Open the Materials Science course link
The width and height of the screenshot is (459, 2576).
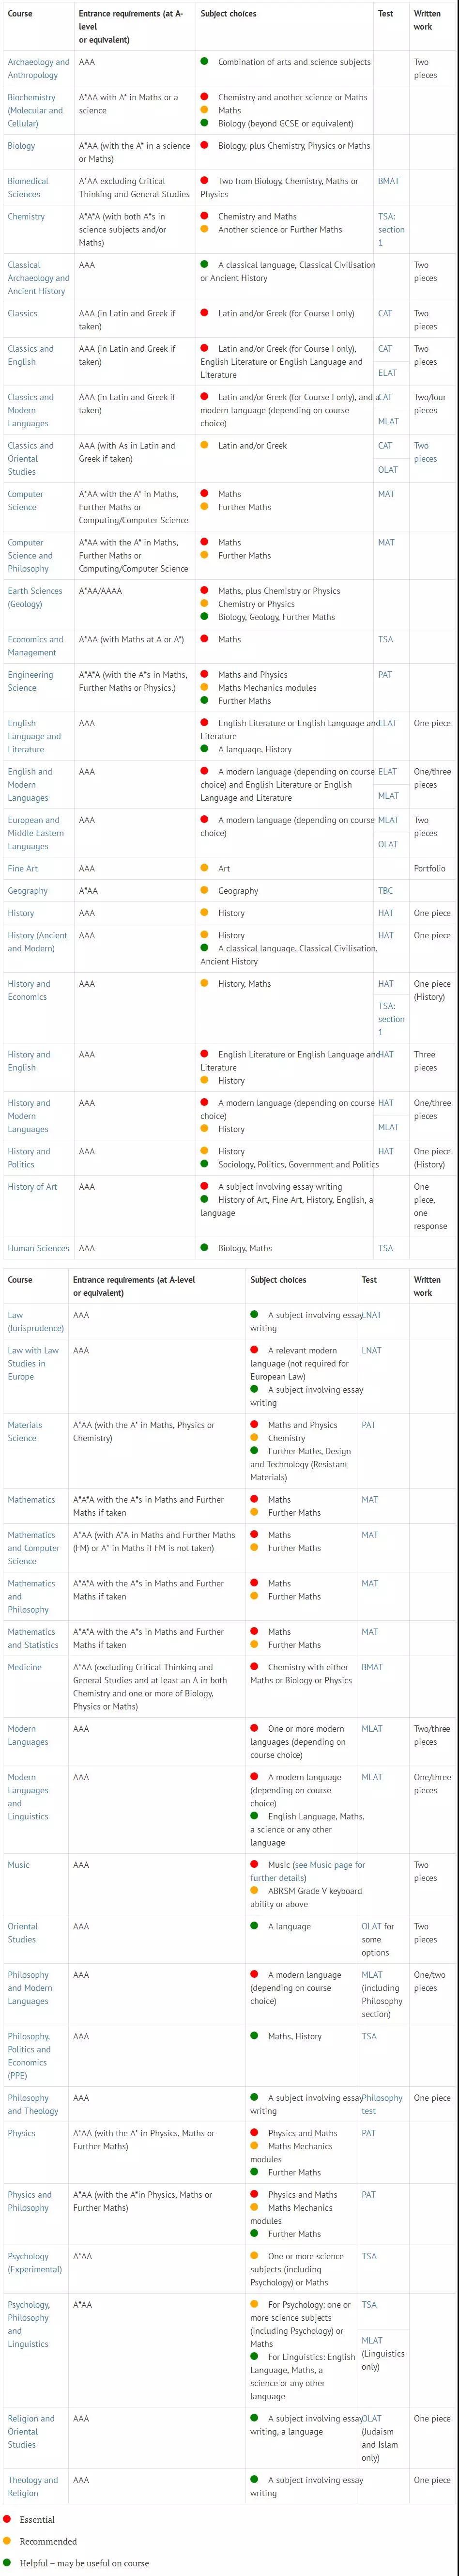pyautogui.click(x=24, y=1431)
